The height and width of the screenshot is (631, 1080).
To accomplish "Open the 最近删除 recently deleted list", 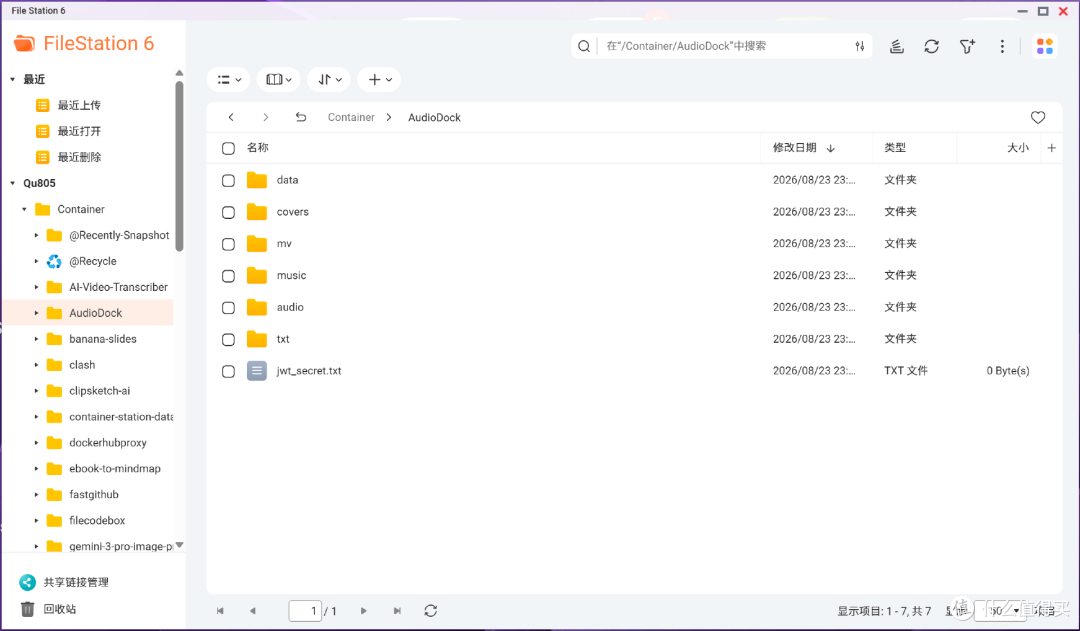I will pyautogui.click(x=79, y=157).
